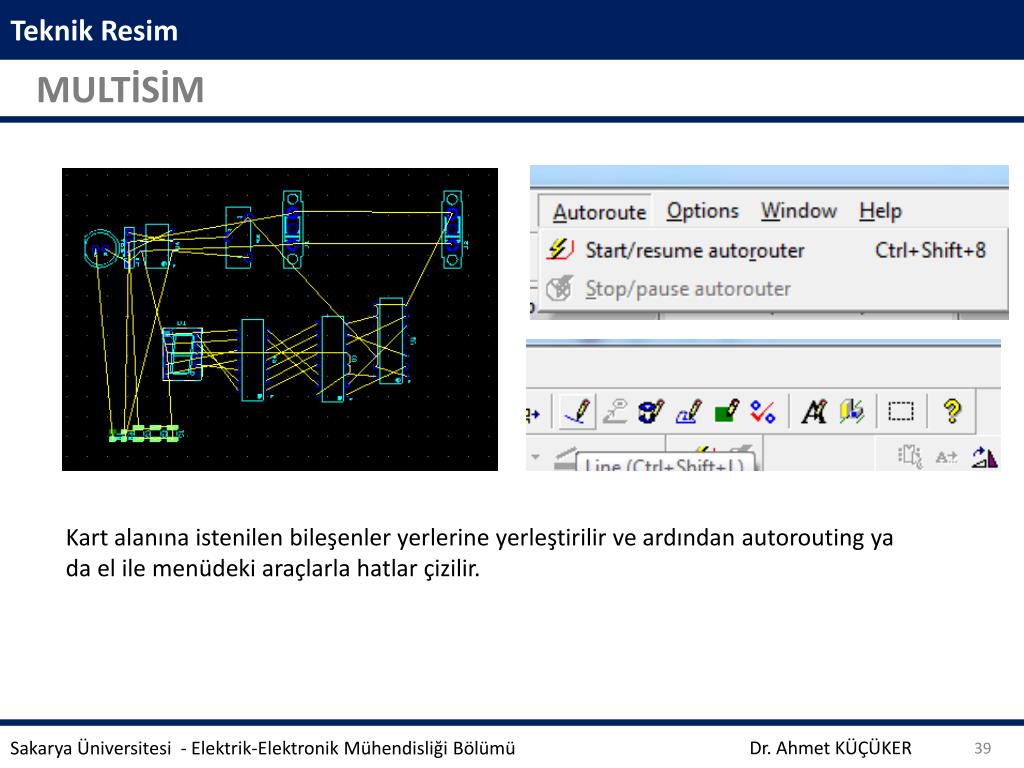The width and height of the screenshot is (1024, 768).
Task: Select the green connector strip on the PCB
Action: point(146,433)
